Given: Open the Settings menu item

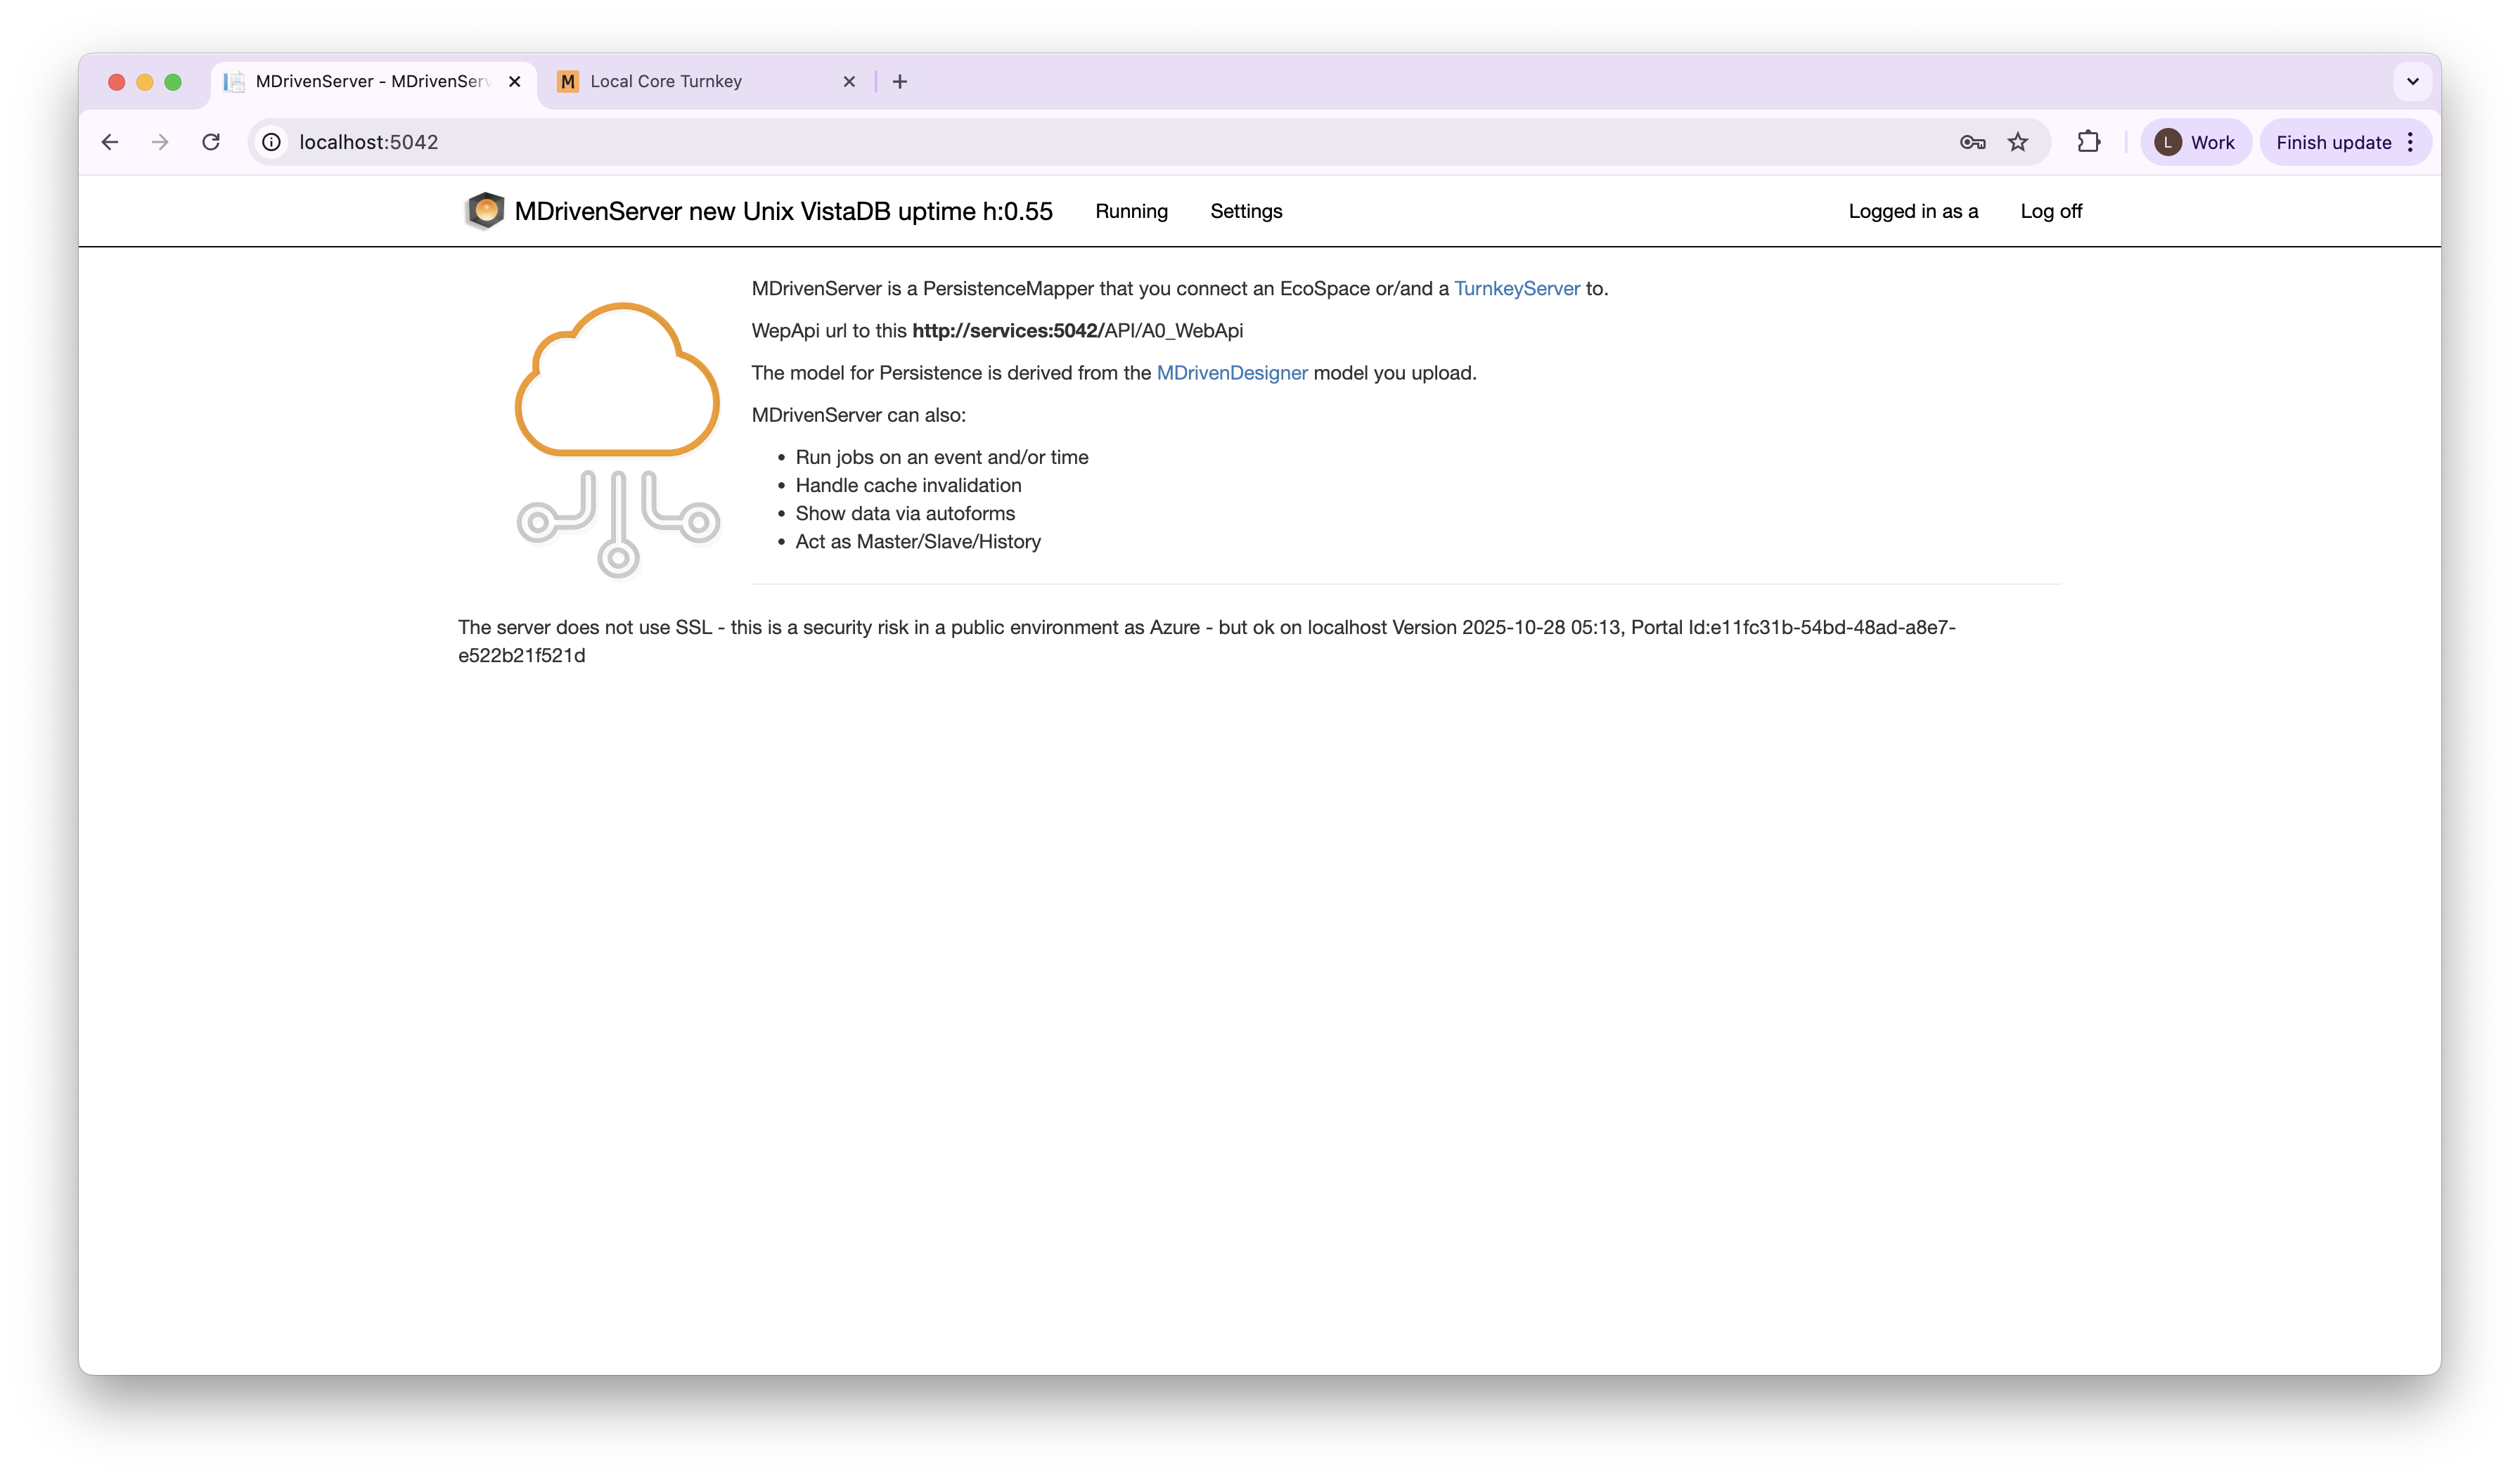Looking at the screenshot, I should pyautogui.click(x=1246, y=211).
